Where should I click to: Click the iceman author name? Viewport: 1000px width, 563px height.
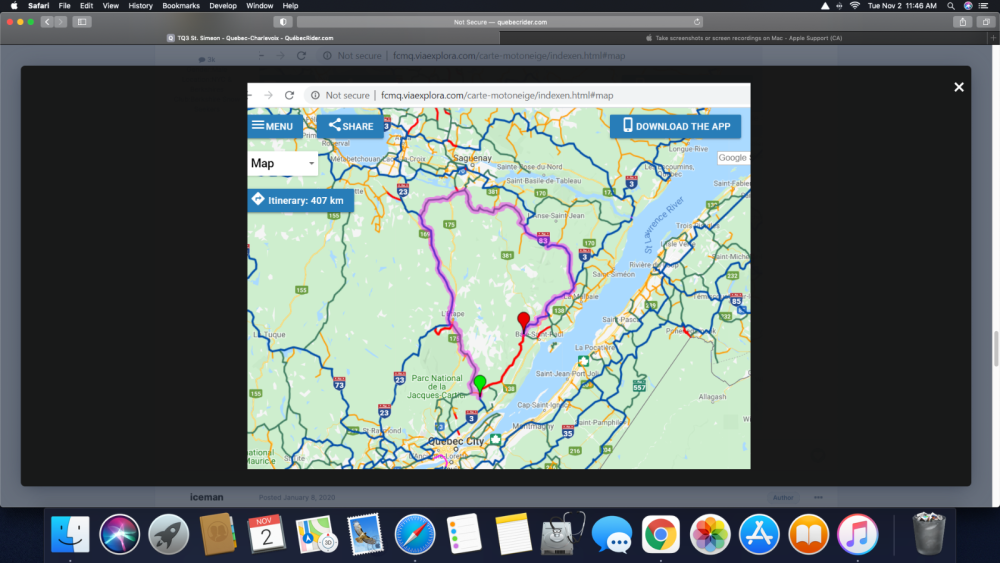coord(207,497)
